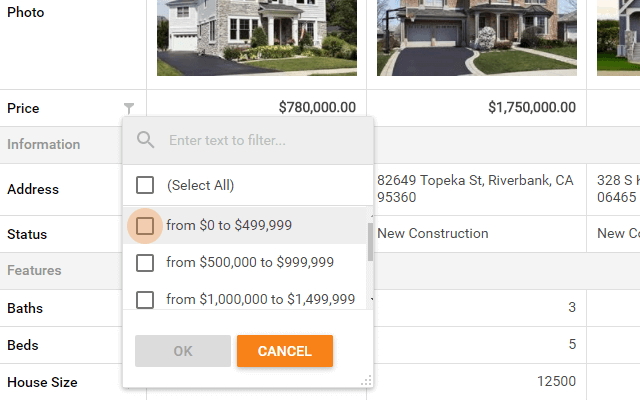
Task: Click the magnifier search icon in filter popup
Action: click(x=146, y=140)
